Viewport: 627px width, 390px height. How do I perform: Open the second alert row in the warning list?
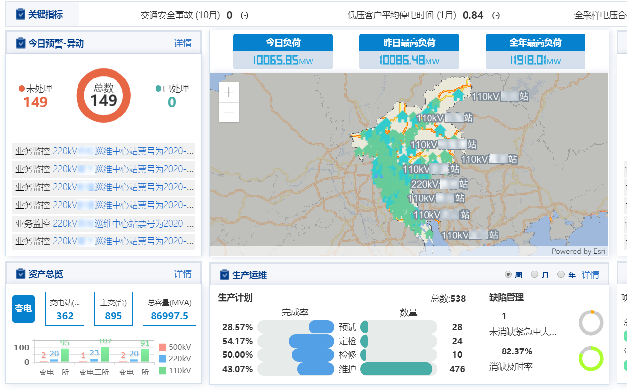pyautogui.click(x=104, y=169)
